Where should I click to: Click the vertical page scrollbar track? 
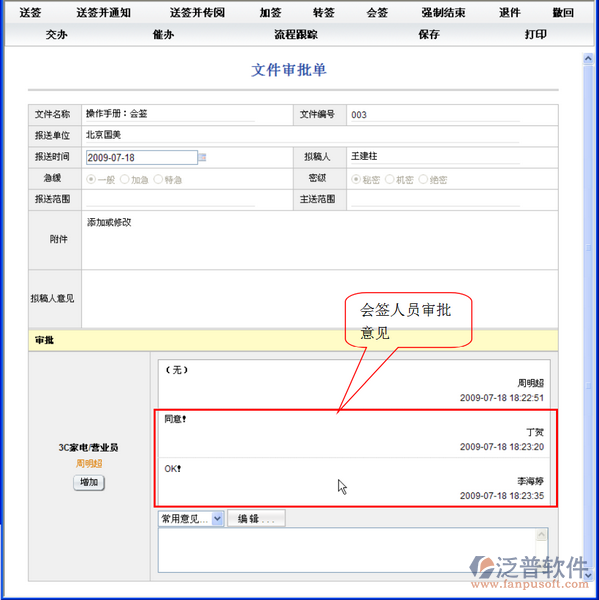coord(588,316)
